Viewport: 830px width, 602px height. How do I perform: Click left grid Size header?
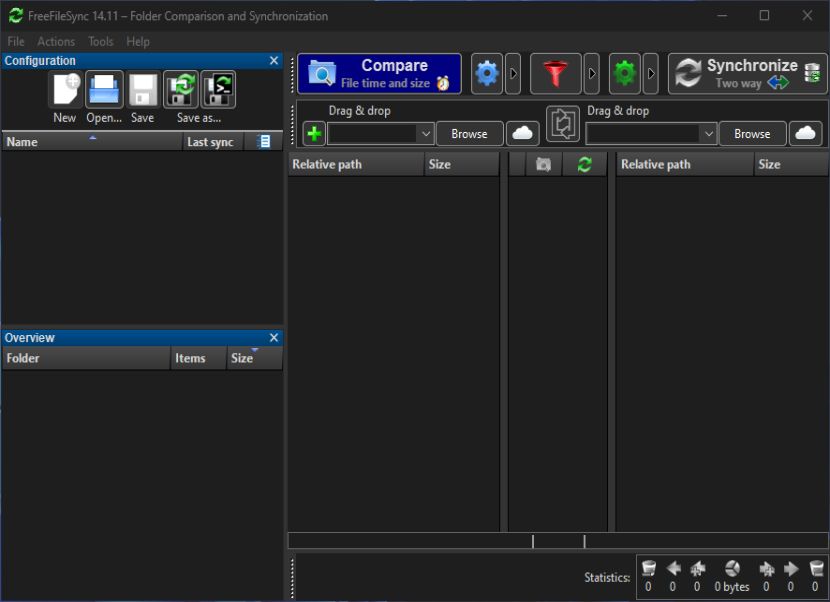pyautogui.click(x=462, y=165)
